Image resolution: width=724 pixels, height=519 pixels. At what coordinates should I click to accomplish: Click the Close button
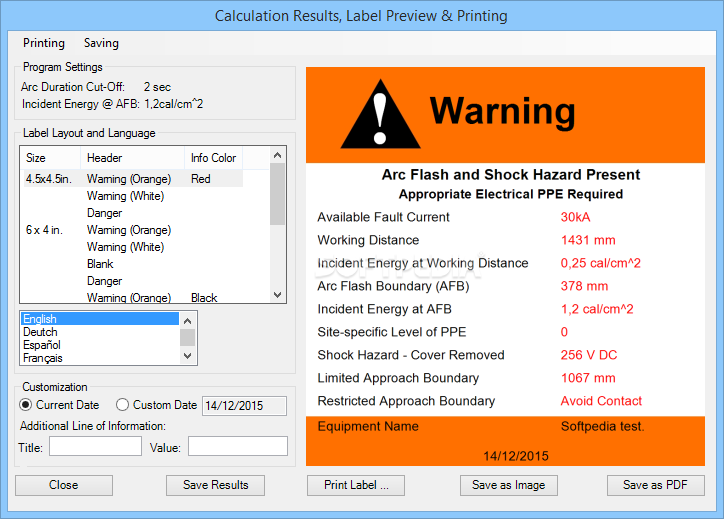(x=64, y=485)
